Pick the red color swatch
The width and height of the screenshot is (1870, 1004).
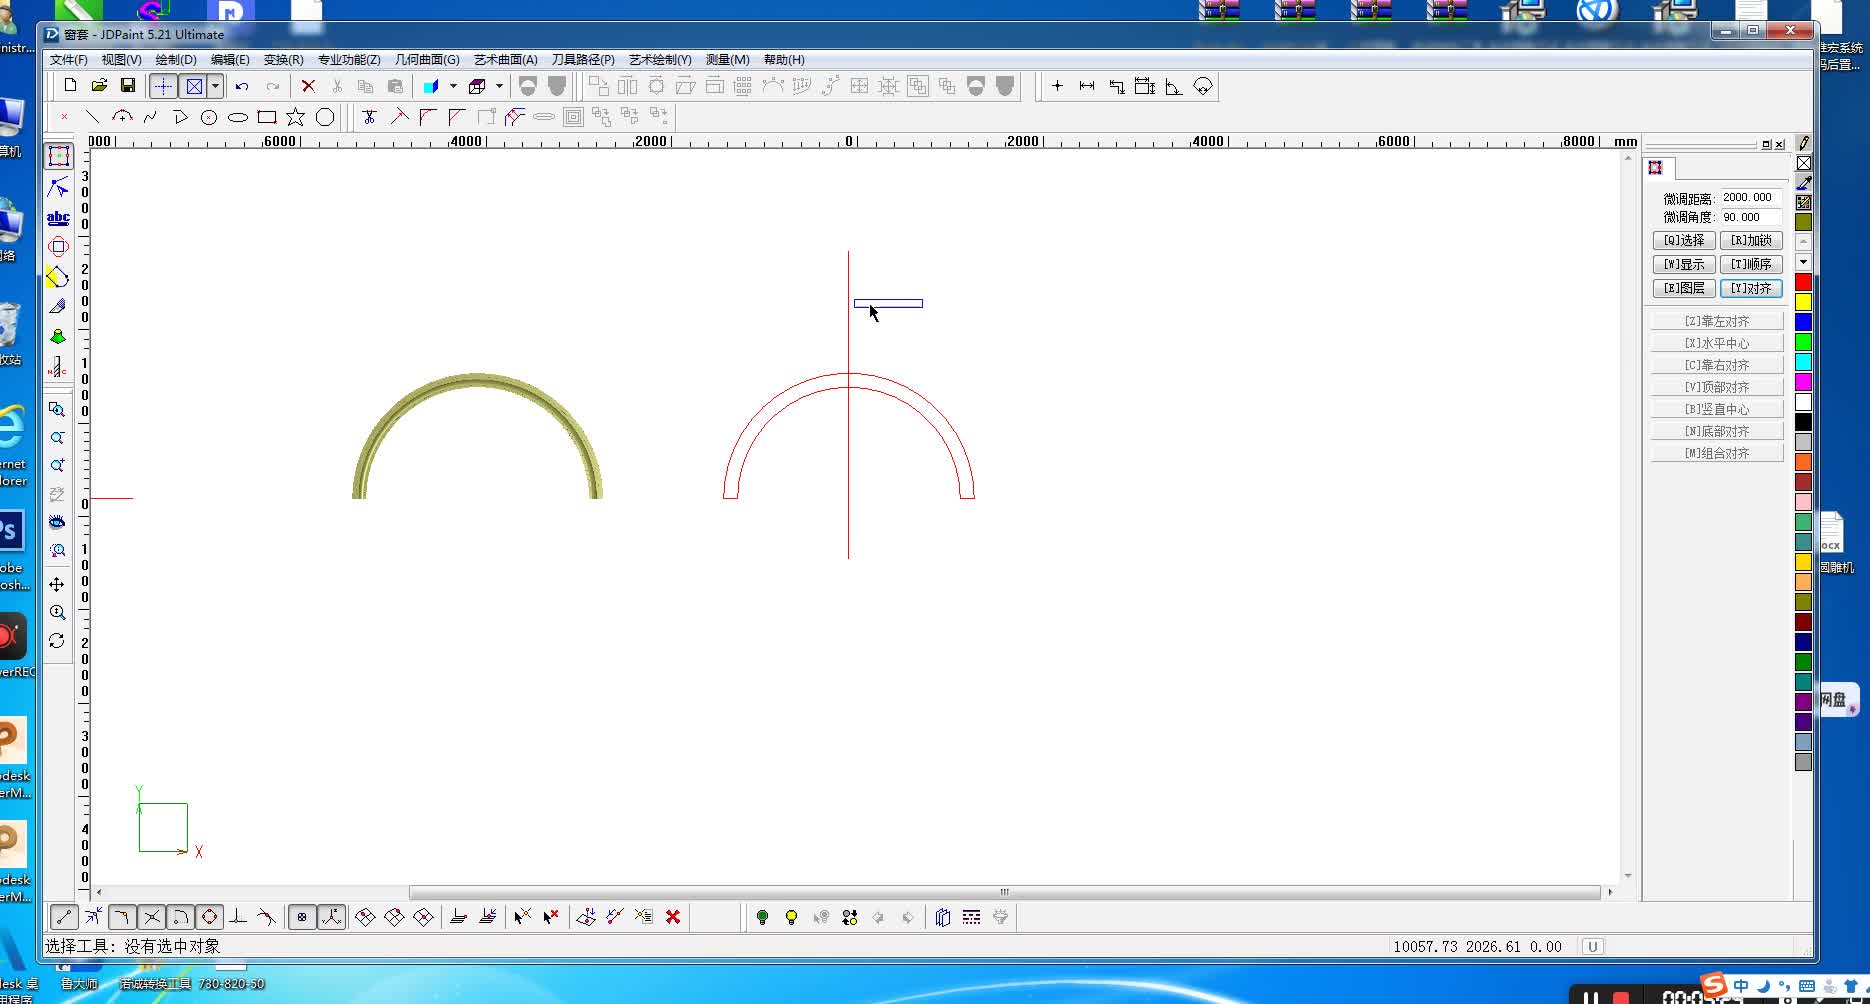pos(1803,282)
